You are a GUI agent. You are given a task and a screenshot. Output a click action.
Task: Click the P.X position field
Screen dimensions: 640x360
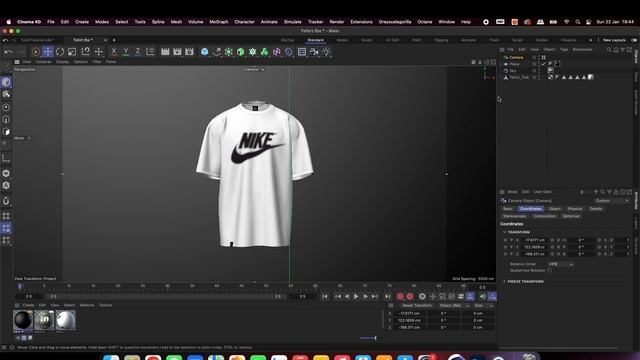click(x=535, y=240)
